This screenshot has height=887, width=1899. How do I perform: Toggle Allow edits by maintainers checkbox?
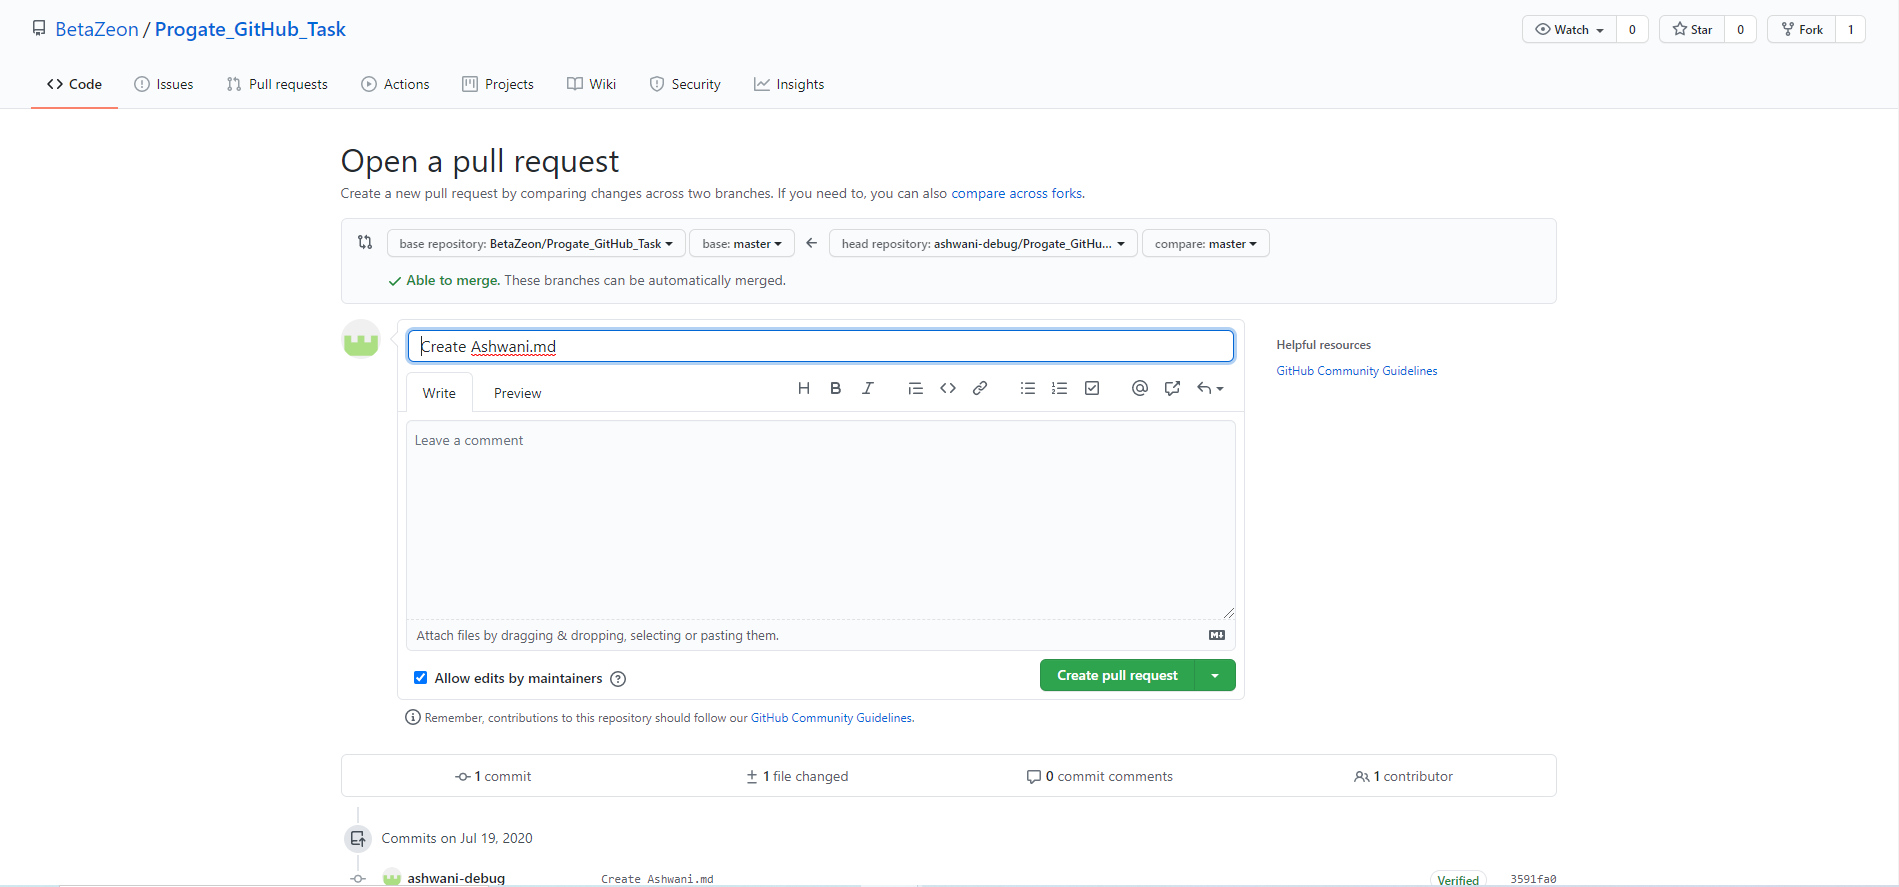(x=421, y=678)
